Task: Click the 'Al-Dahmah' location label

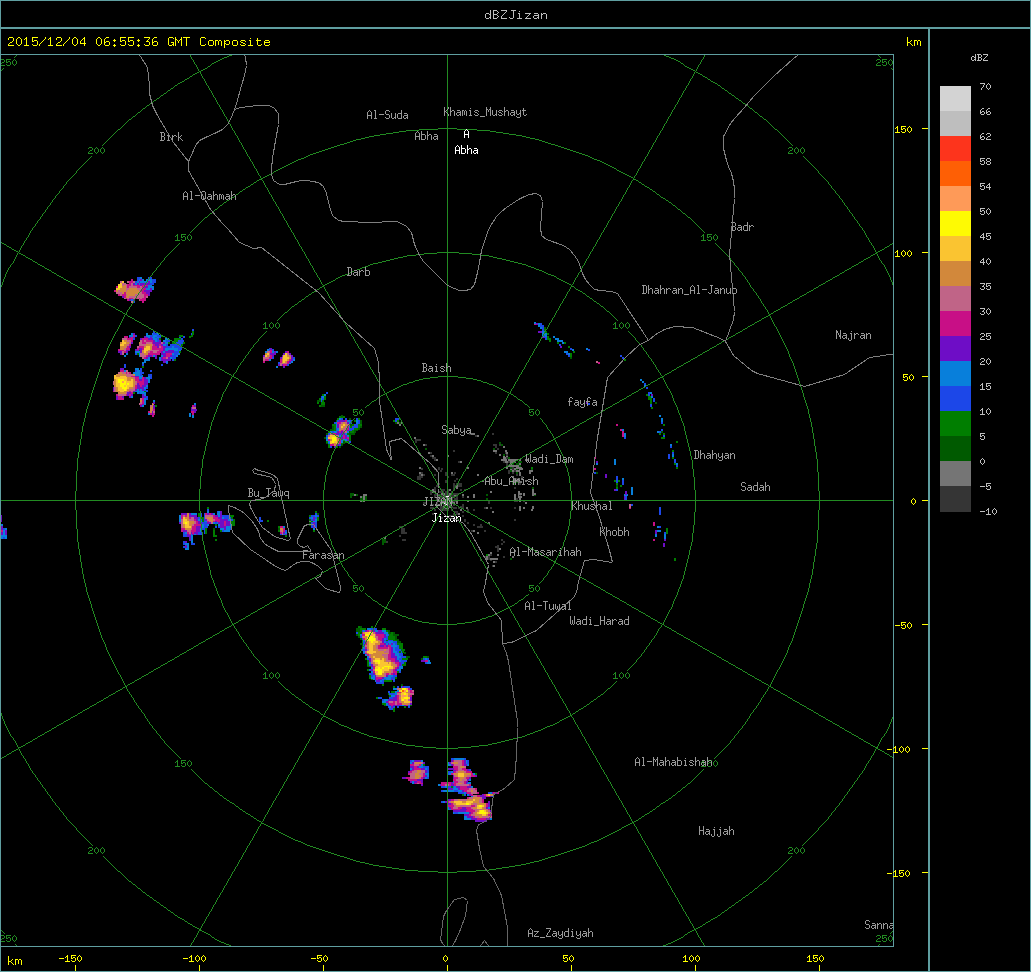Action: click(x=209, y=196)
